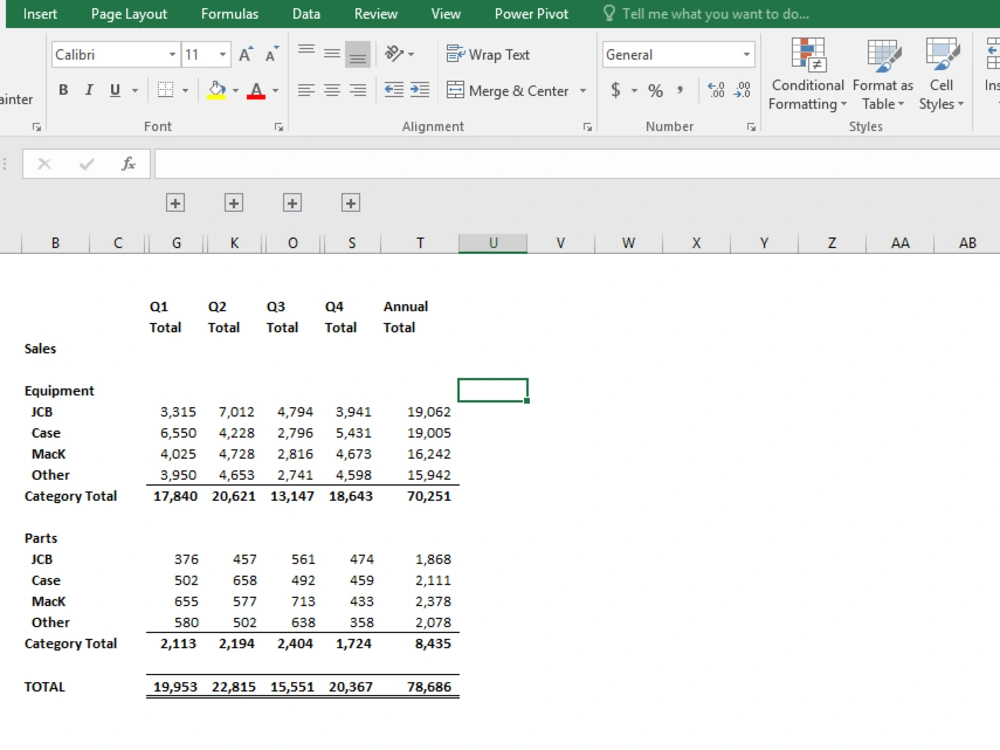Expand grouped columns before column O

pos(292,203)
